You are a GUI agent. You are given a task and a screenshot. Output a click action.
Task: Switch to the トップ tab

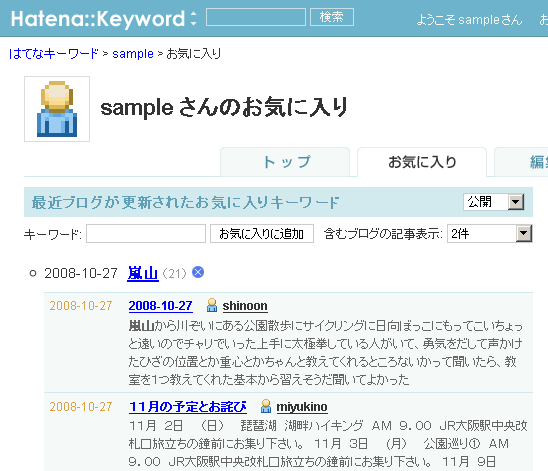(x=285, y=162)
